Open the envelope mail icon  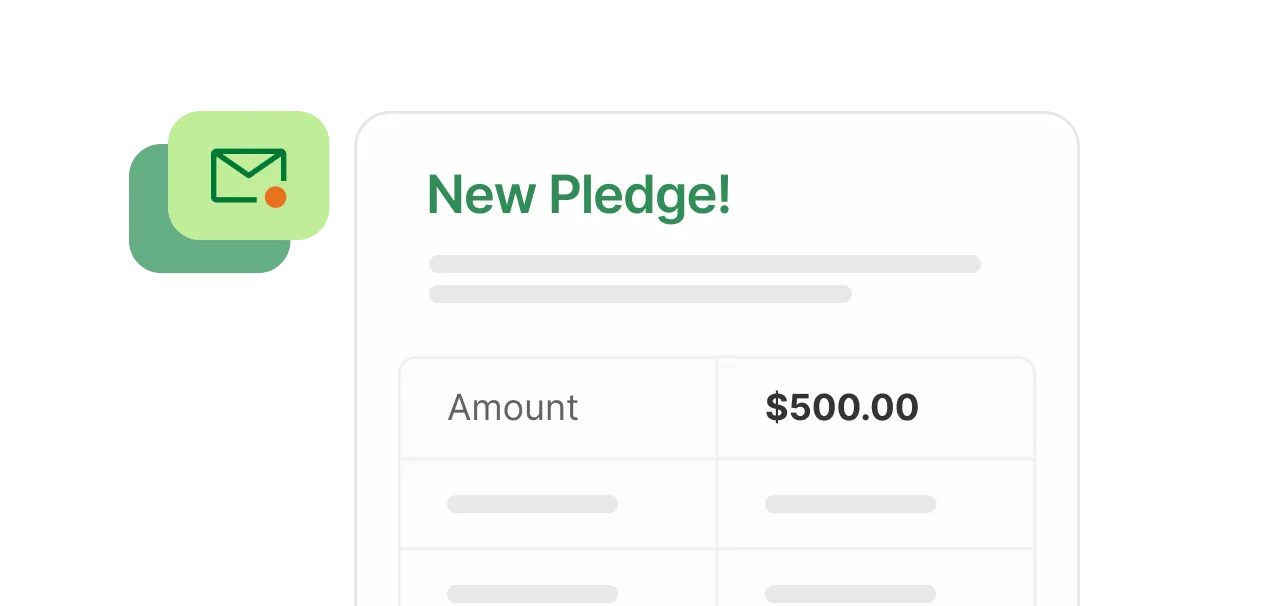(248, 175)
